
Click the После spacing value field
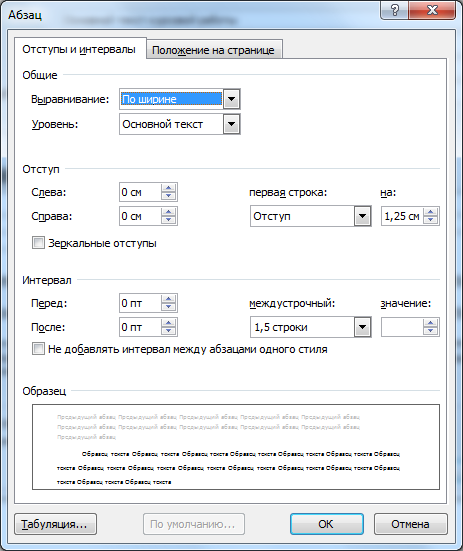point(140,327)
